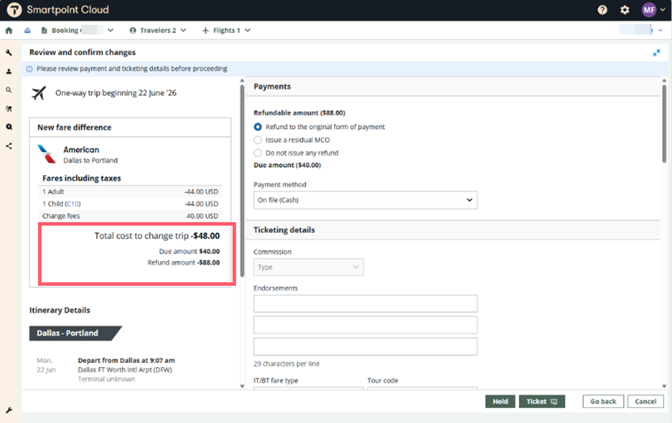The height and width of the screenshot is (423, 672).
Task: Click the home icon in the navigation bar
Action: tap(9, 31)
